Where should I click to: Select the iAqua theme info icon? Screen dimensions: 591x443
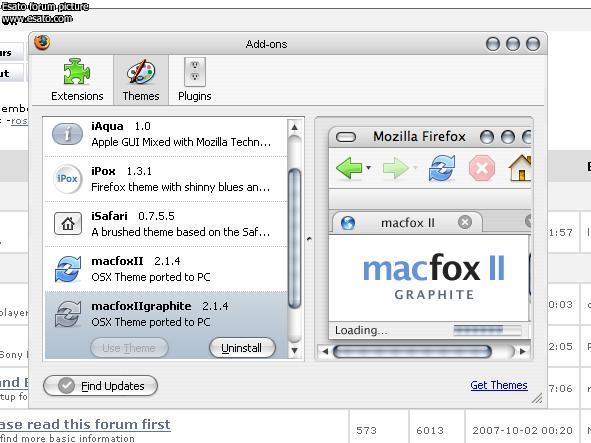[x=67, y=134]
